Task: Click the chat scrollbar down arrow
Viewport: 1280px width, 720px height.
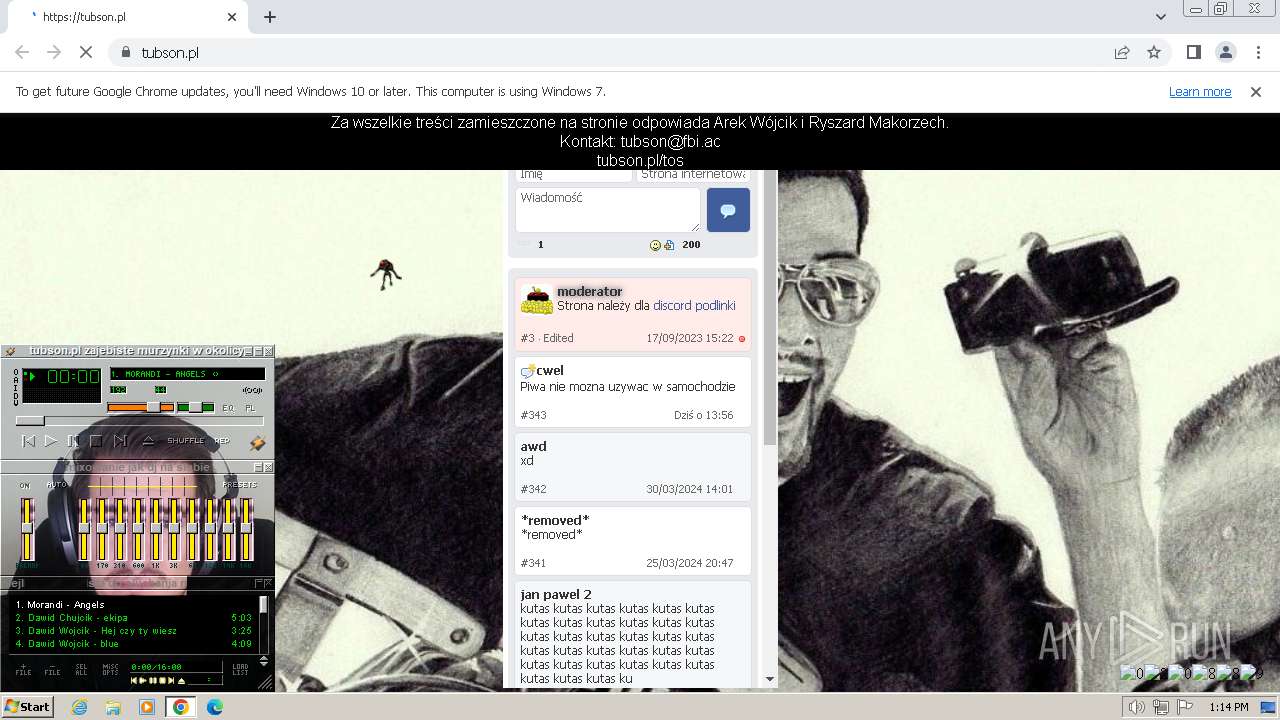Action: coord(769,679)
